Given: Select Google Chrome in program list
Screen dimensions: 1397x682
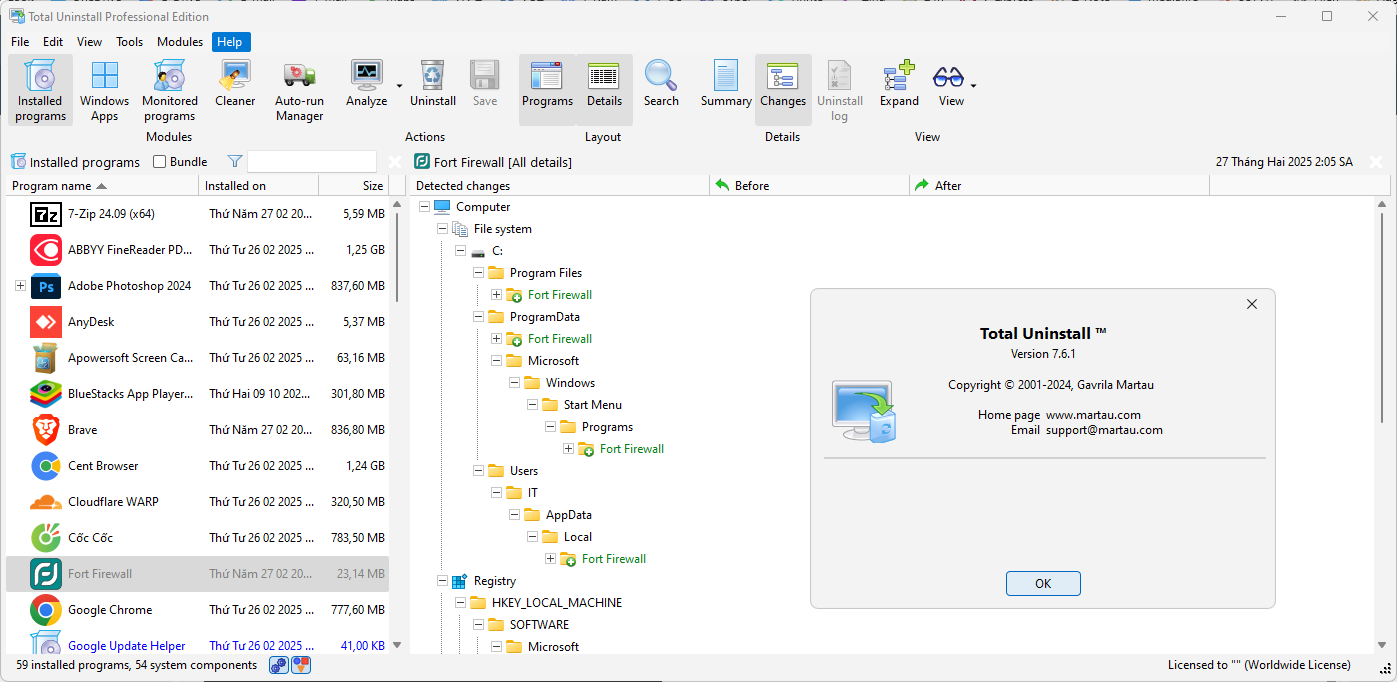Looking at the screenshot, I should tap(197, 610).
